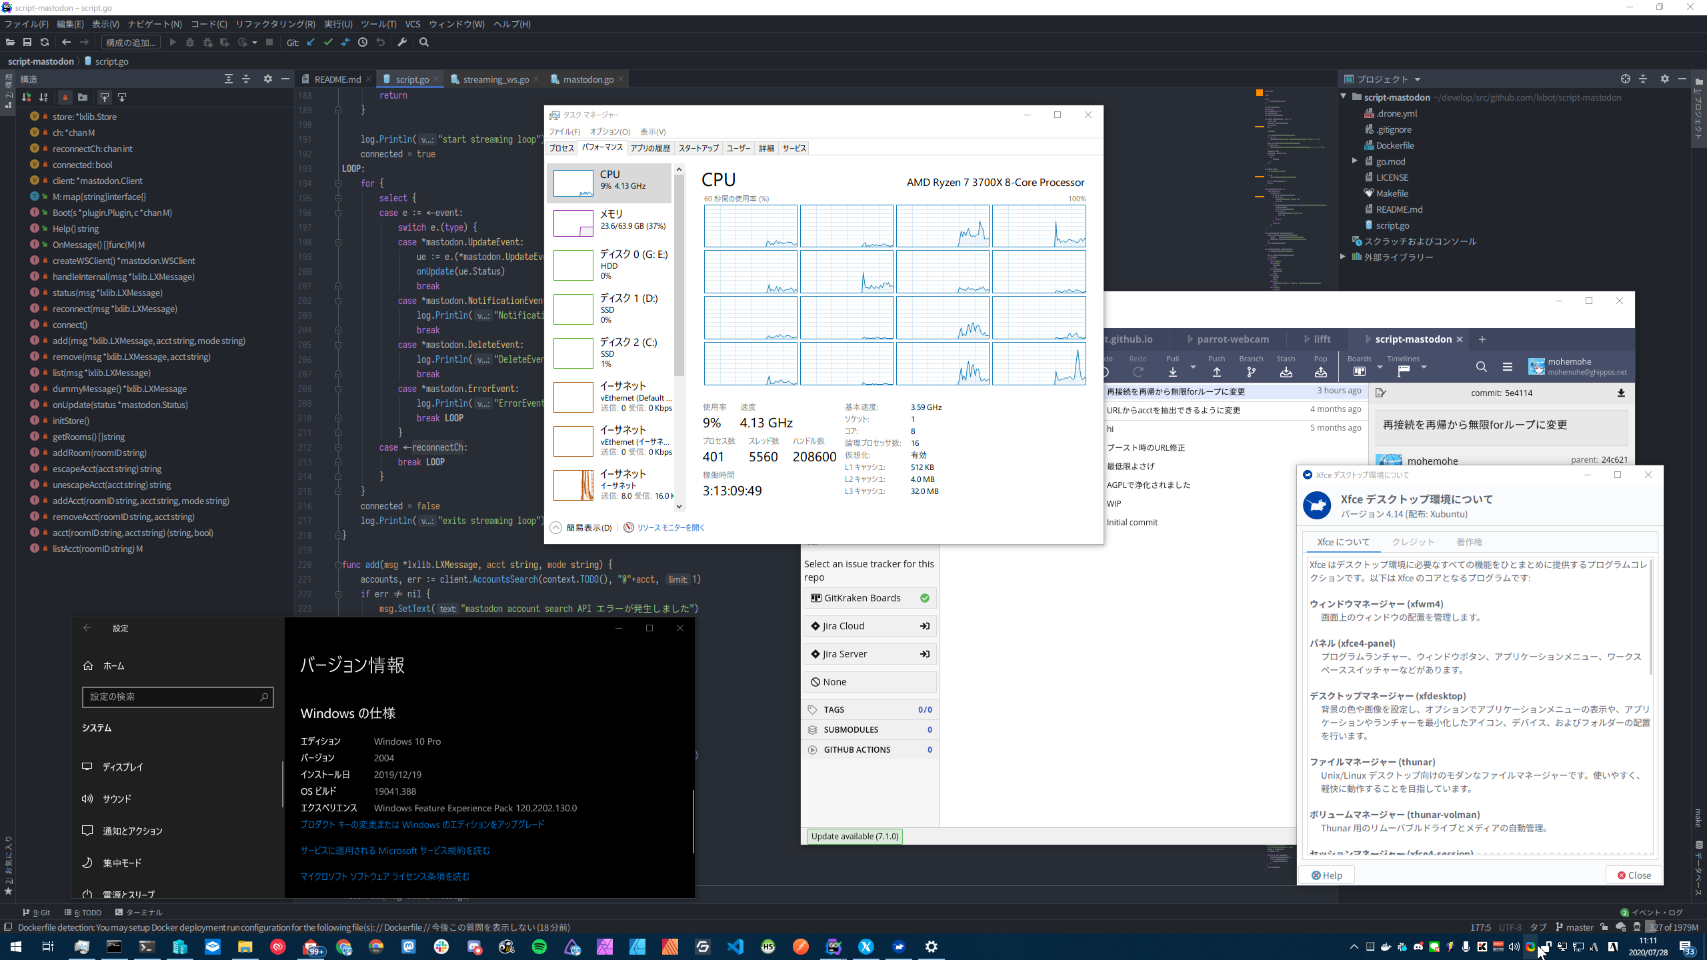Click Update available 7.1.0 in GitKraken
Image resolution: width=1707 pixels, height=960 pixels.
tap(855, 836)
